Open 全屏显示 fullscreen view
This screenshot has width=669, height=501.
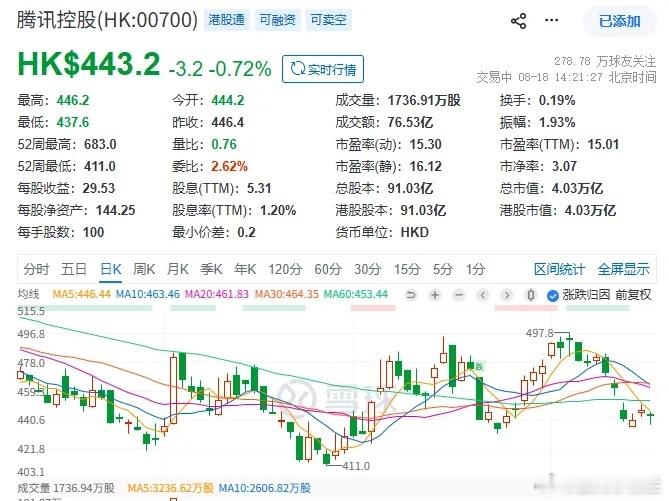click(623, 269)
